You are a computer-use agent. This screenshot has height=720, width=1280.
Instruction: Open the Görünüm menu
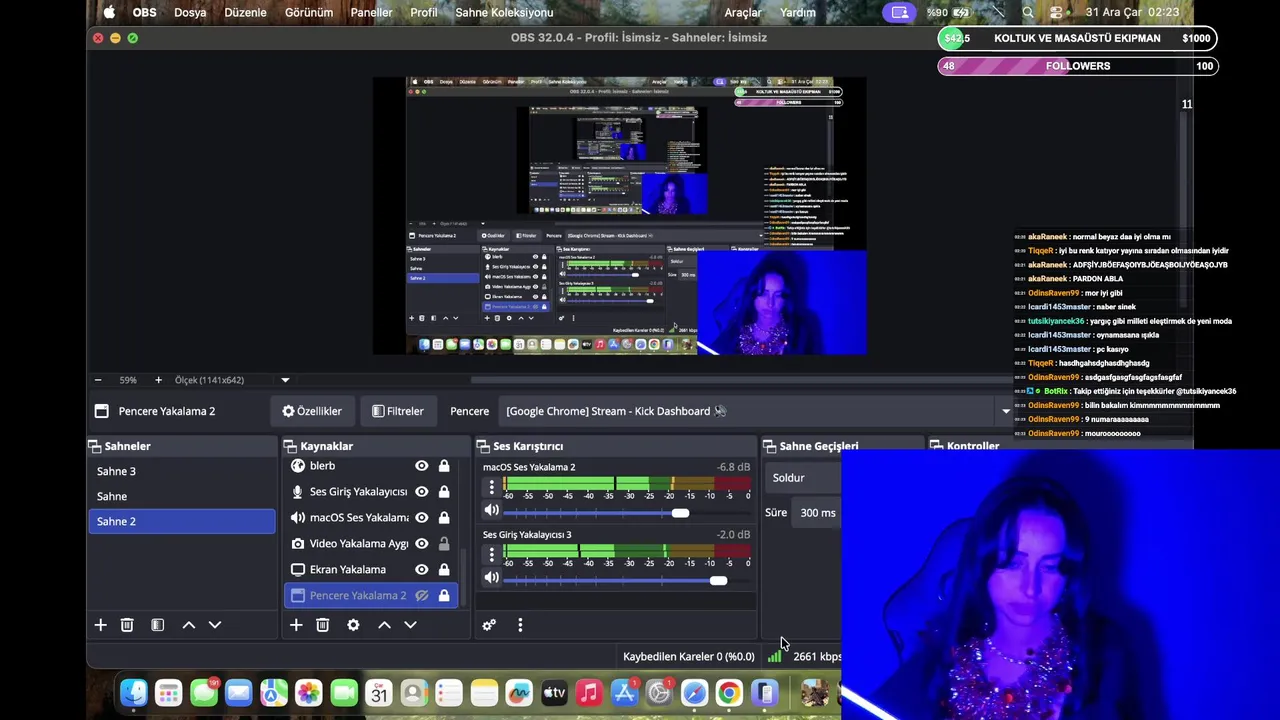tap(309, 13)
